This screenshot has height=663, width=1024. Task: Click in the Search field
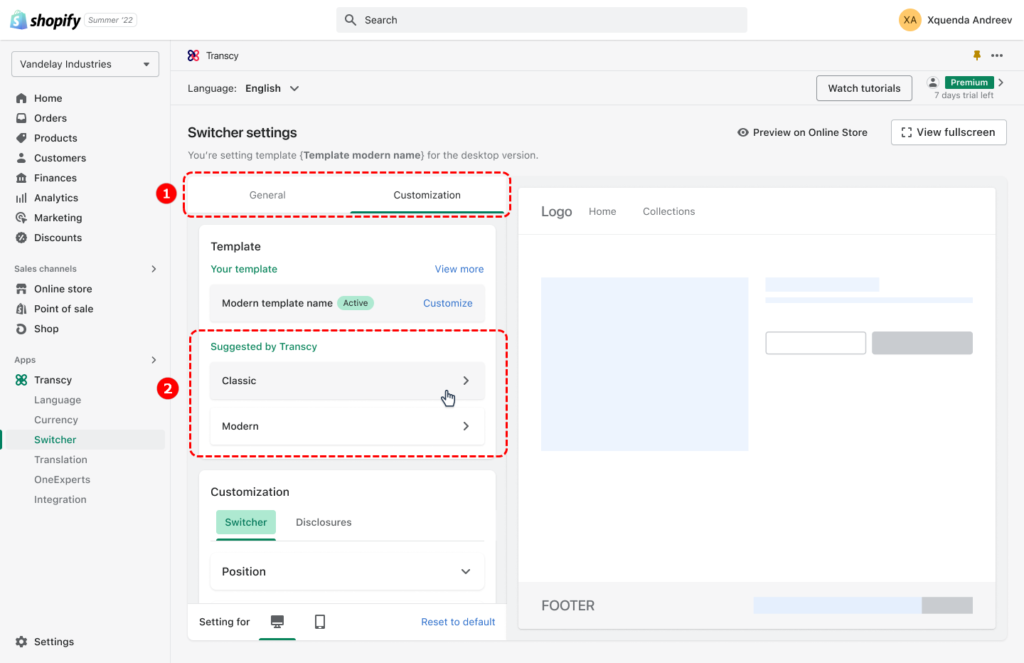point(541,20)
